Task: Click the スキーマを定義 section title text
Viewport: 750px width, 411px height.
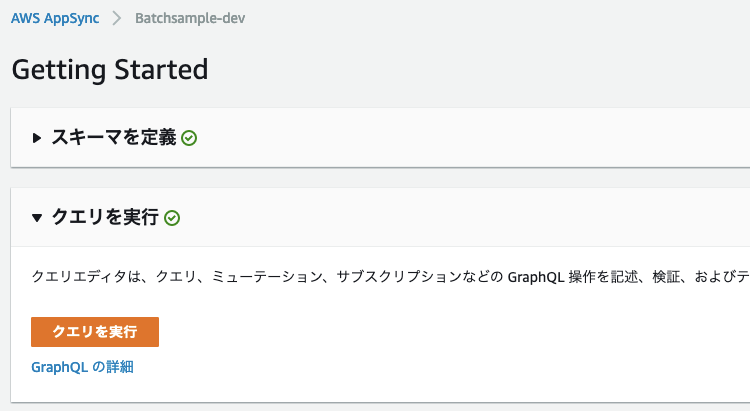Action: pyautogui.click(x=114, y=137)
